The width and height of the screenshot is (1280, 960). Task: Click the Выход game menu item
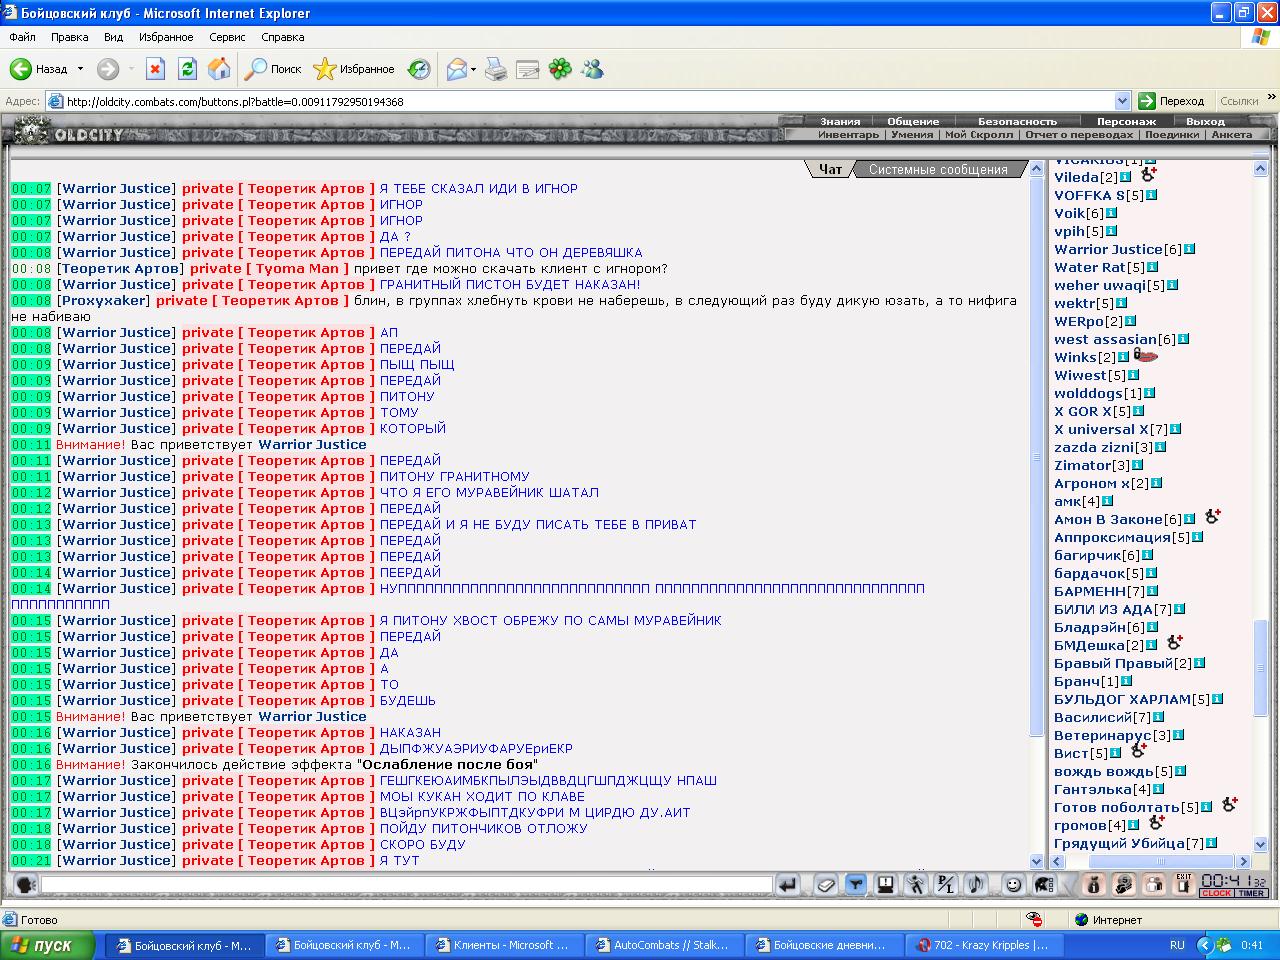click(x=1205, y=121)
